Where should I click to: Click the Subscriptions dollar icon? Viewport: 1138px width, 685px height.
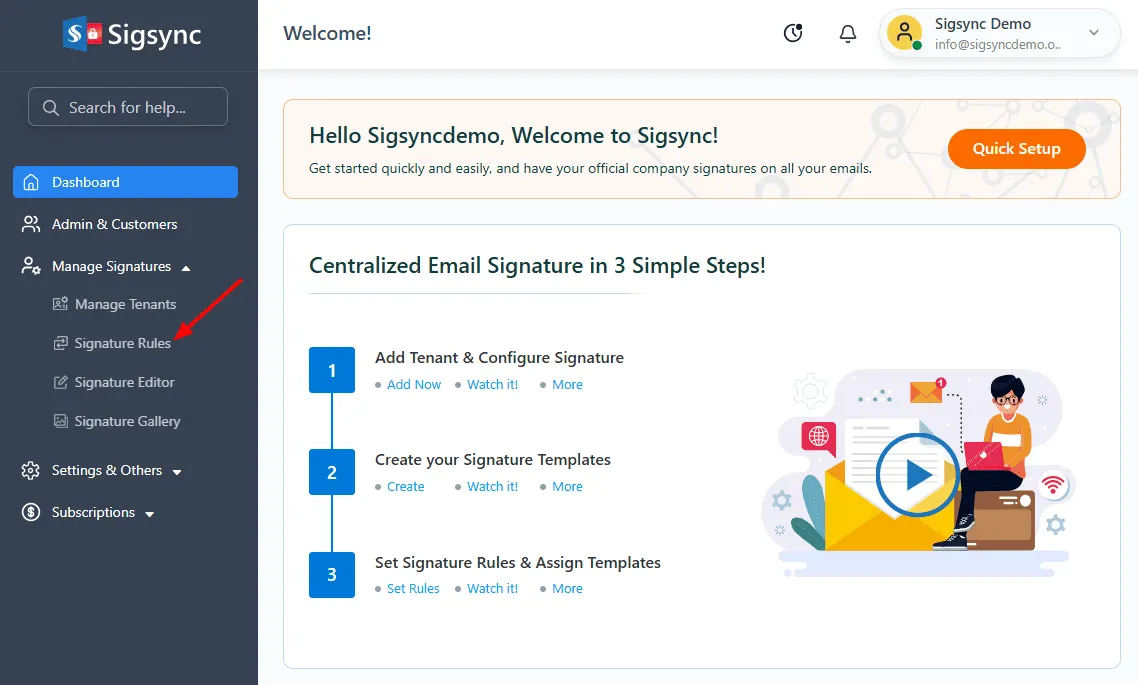pyautogui.click(x=30, y=512)
